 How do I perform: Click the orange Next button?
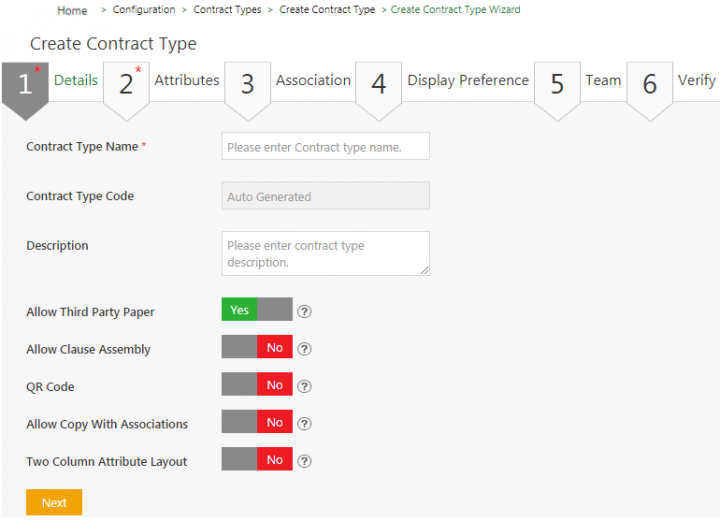(54, 502)
